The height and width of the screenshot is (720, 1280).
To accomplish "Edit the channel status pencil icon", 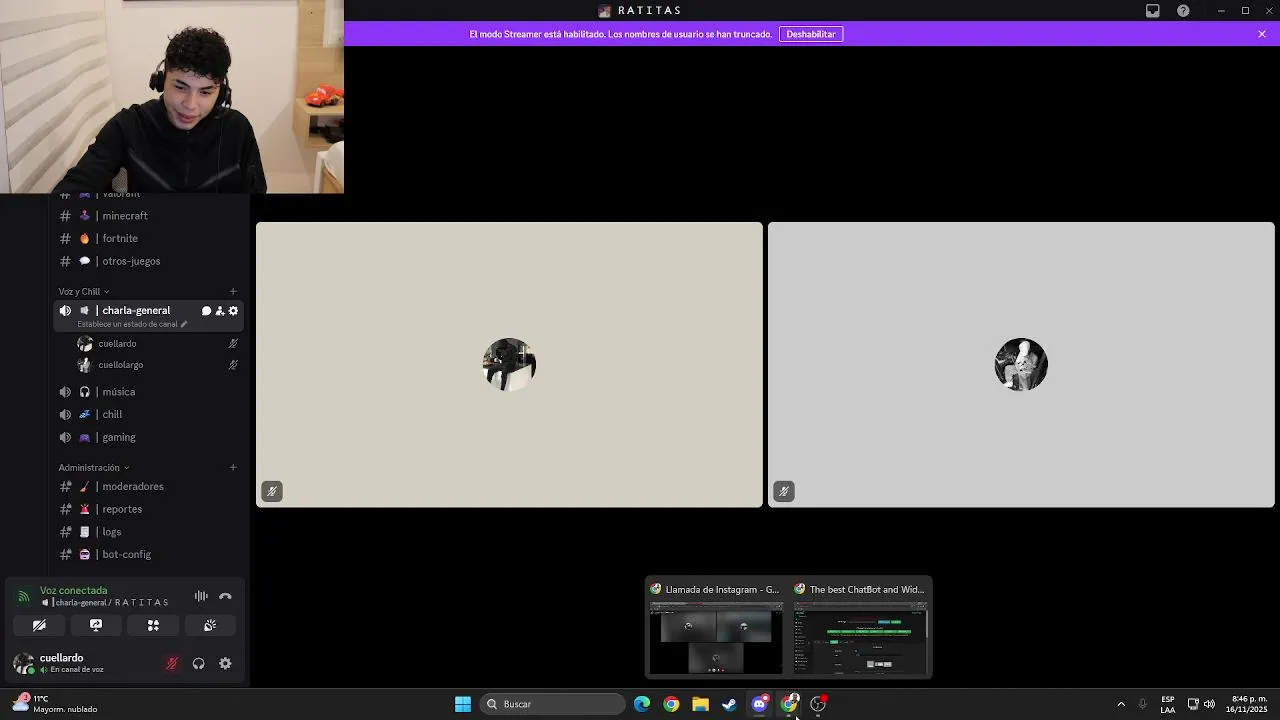I will (x=183, y=324).
